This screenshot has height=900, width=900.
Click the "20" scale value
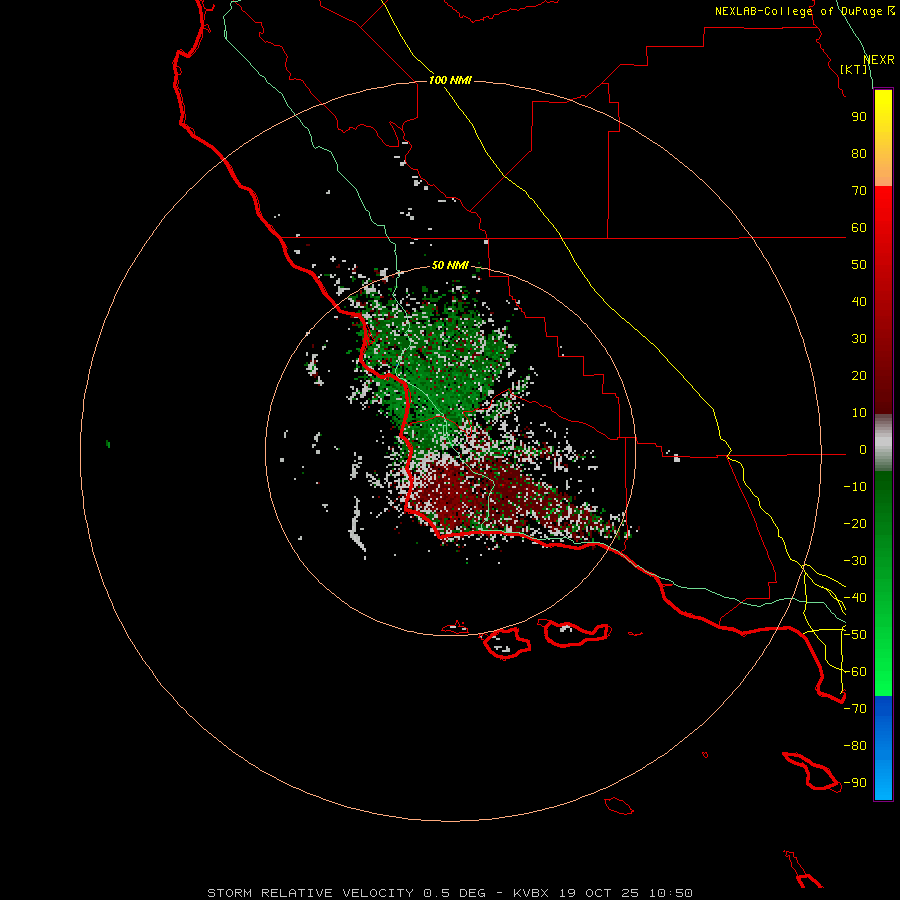(x=859, y=376)
